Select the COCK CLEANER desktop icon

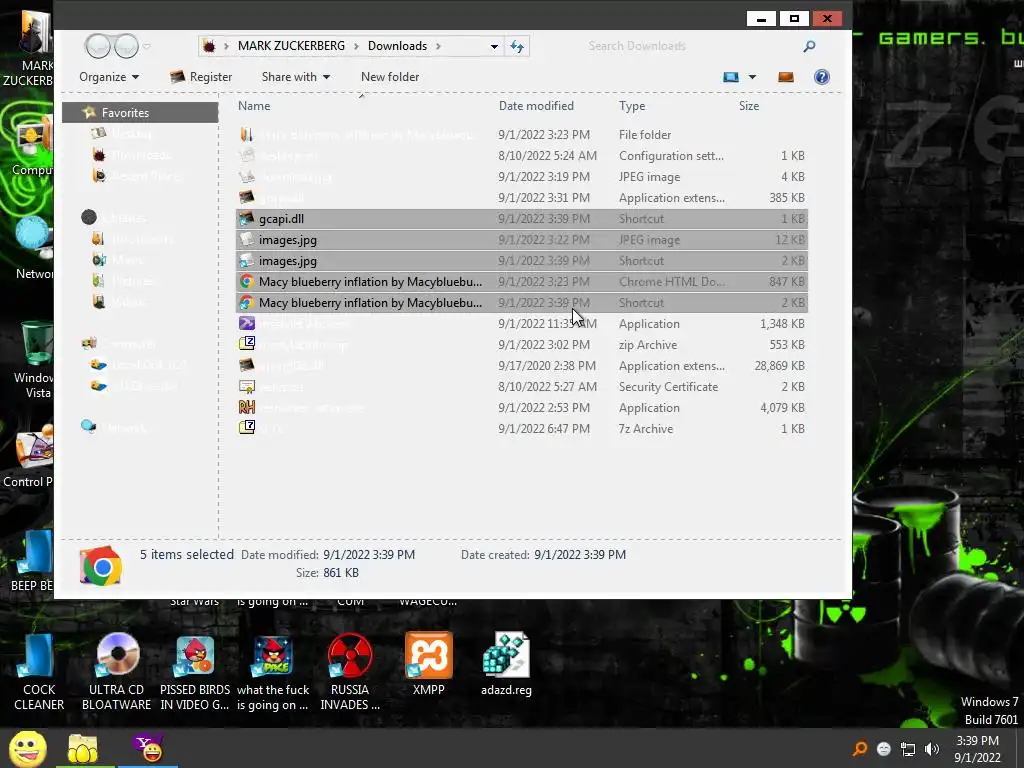39,672
